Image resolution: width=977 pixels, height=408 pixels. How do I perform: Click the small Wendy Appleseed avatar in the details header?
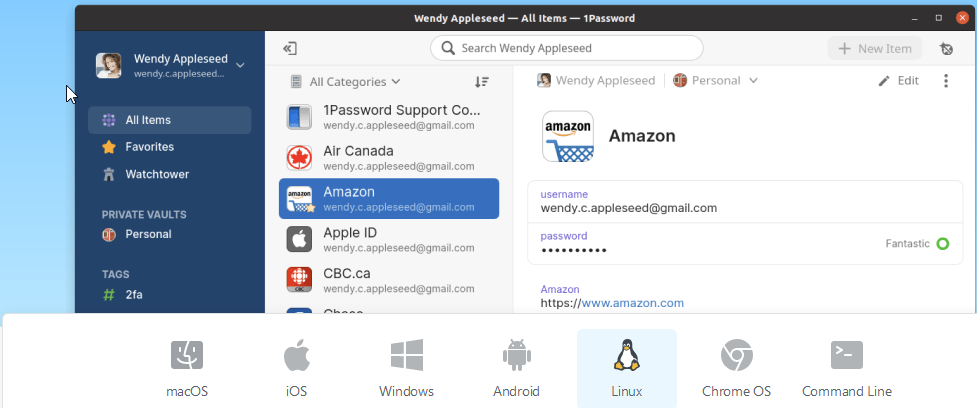(544, 80)
